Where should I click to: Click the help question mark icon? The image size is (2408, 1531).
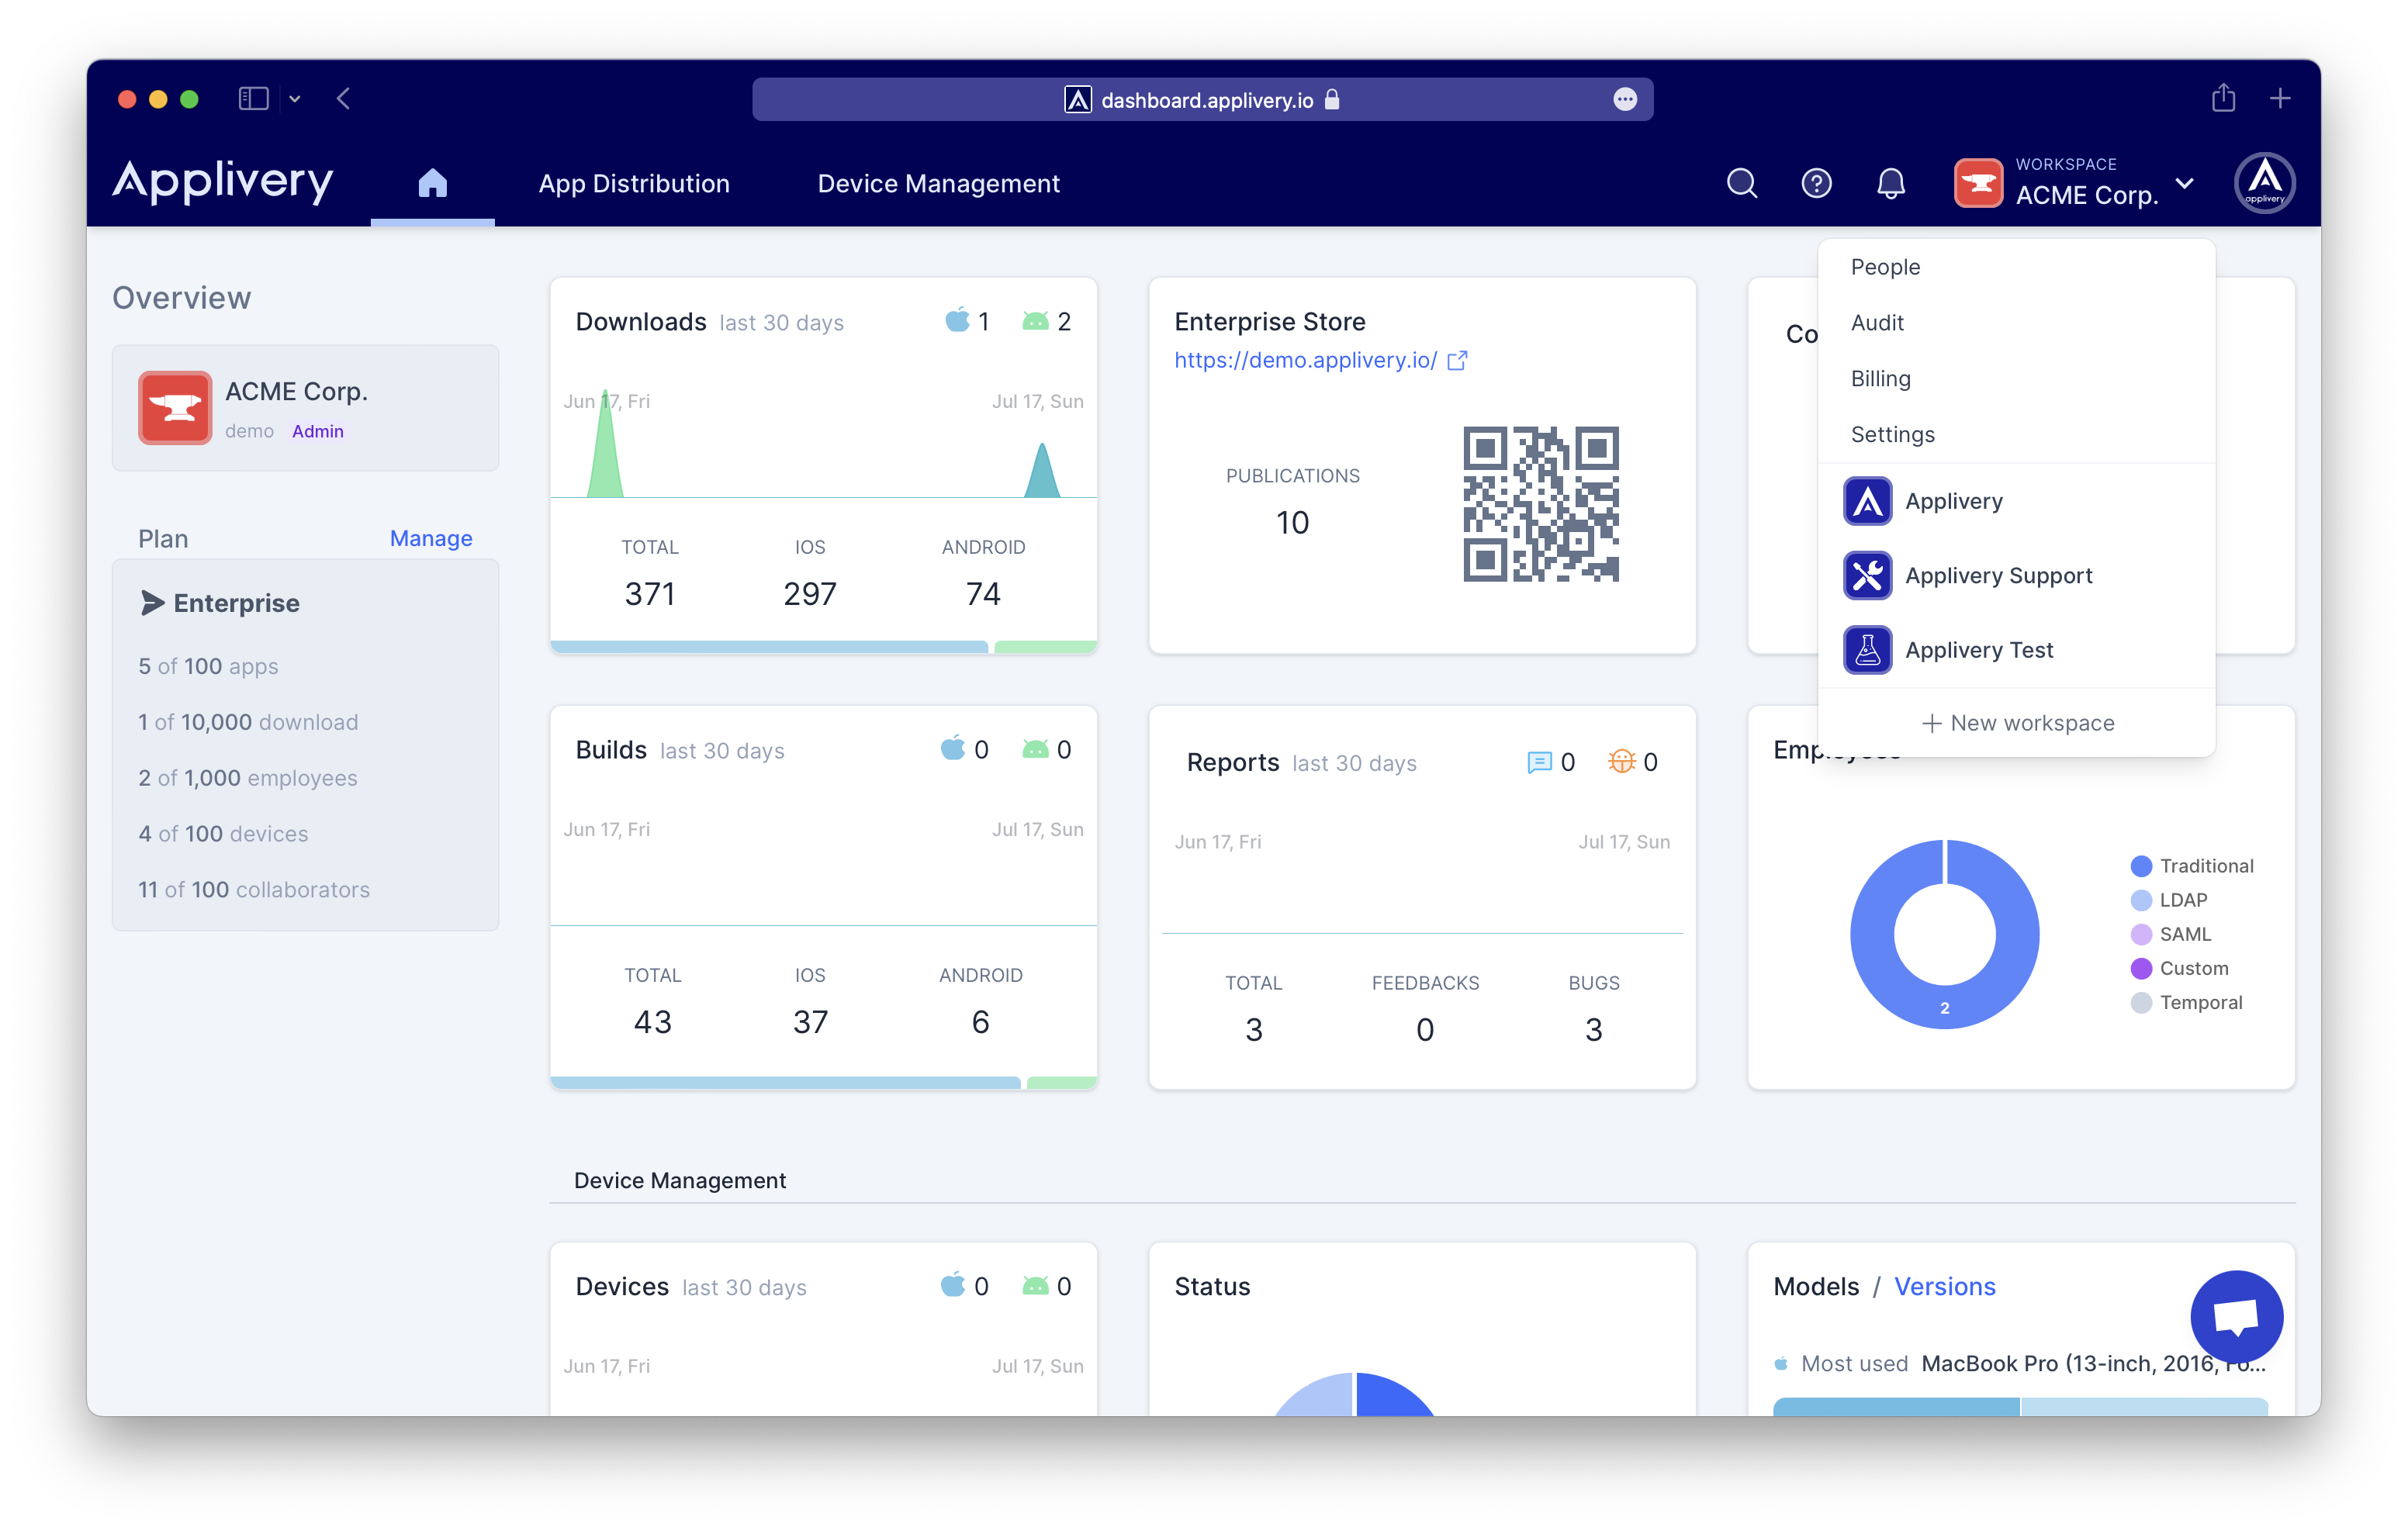(1816, 183)
